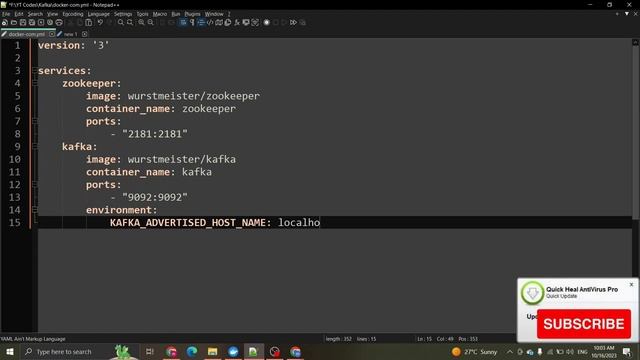Place the cursor after localho on line 15
Viewport: 640px width, 360px height.
pyautogui.click(x=320, y=222)
